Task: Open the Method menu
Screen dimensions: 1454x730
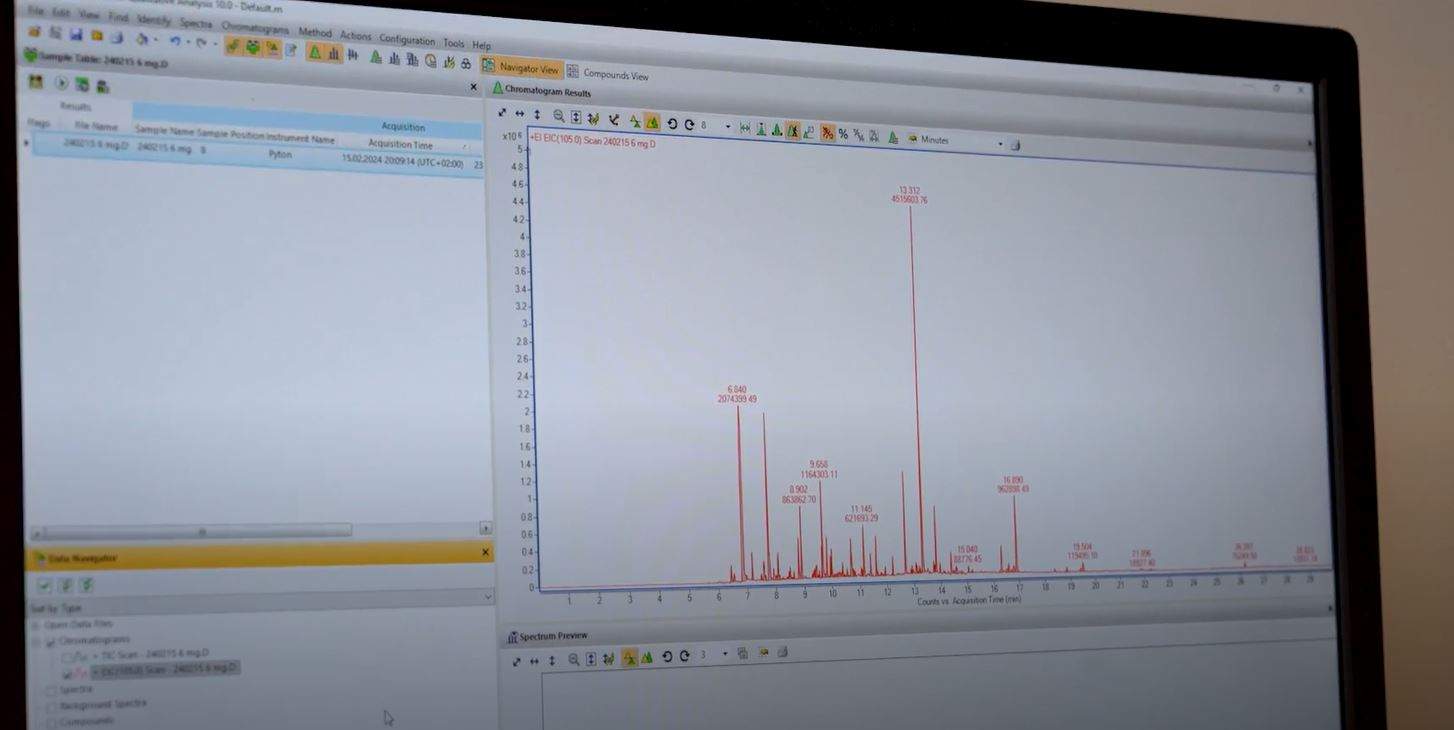Action: pyautogui.click(x=314, y=32)
